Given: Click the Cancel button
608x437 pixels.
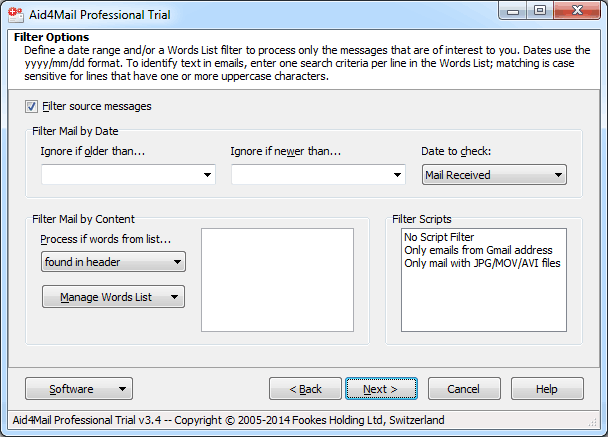Looking at the screenshot, I should pos(464,389).
